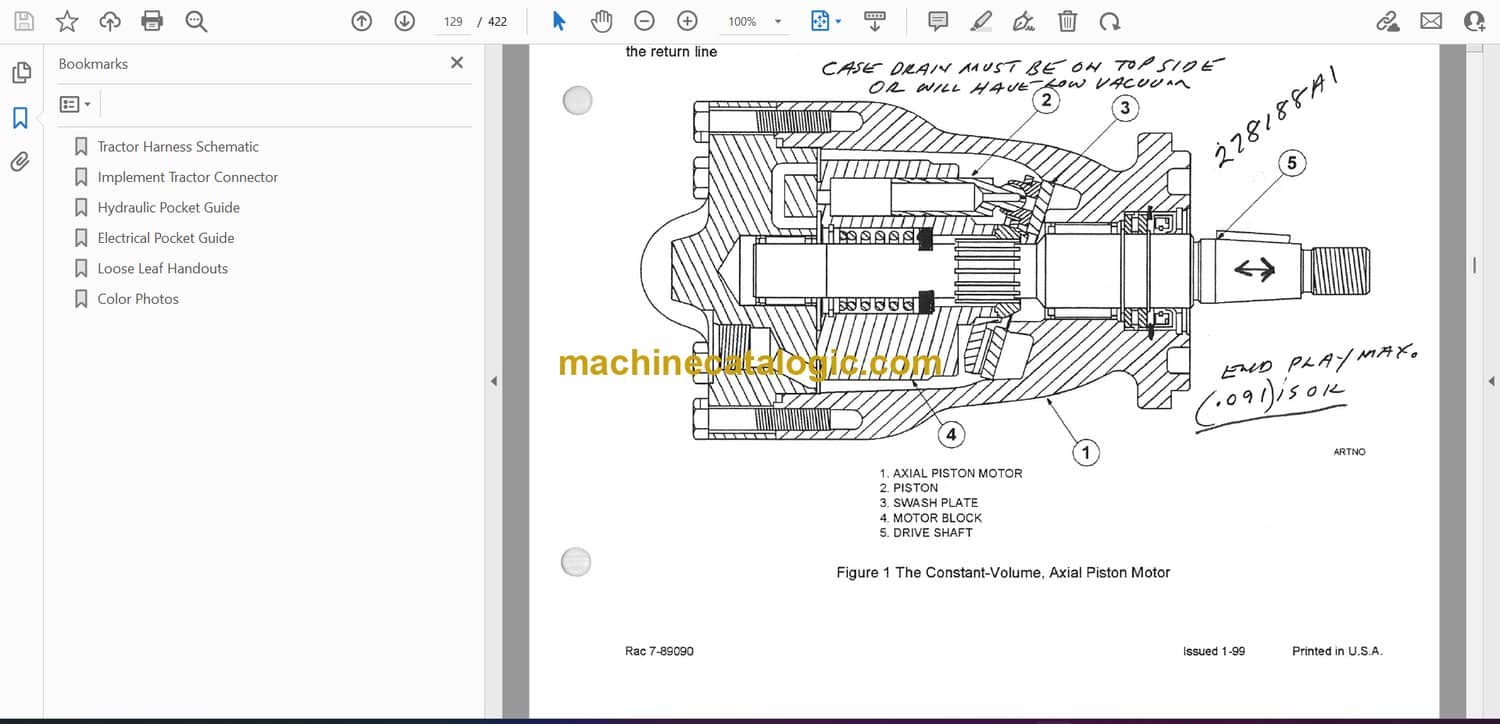Image resolution: width=1500 pixels, height=724 pixels.
Task: Toggle the Attachments paperclip panel
Action: [20, 162]
